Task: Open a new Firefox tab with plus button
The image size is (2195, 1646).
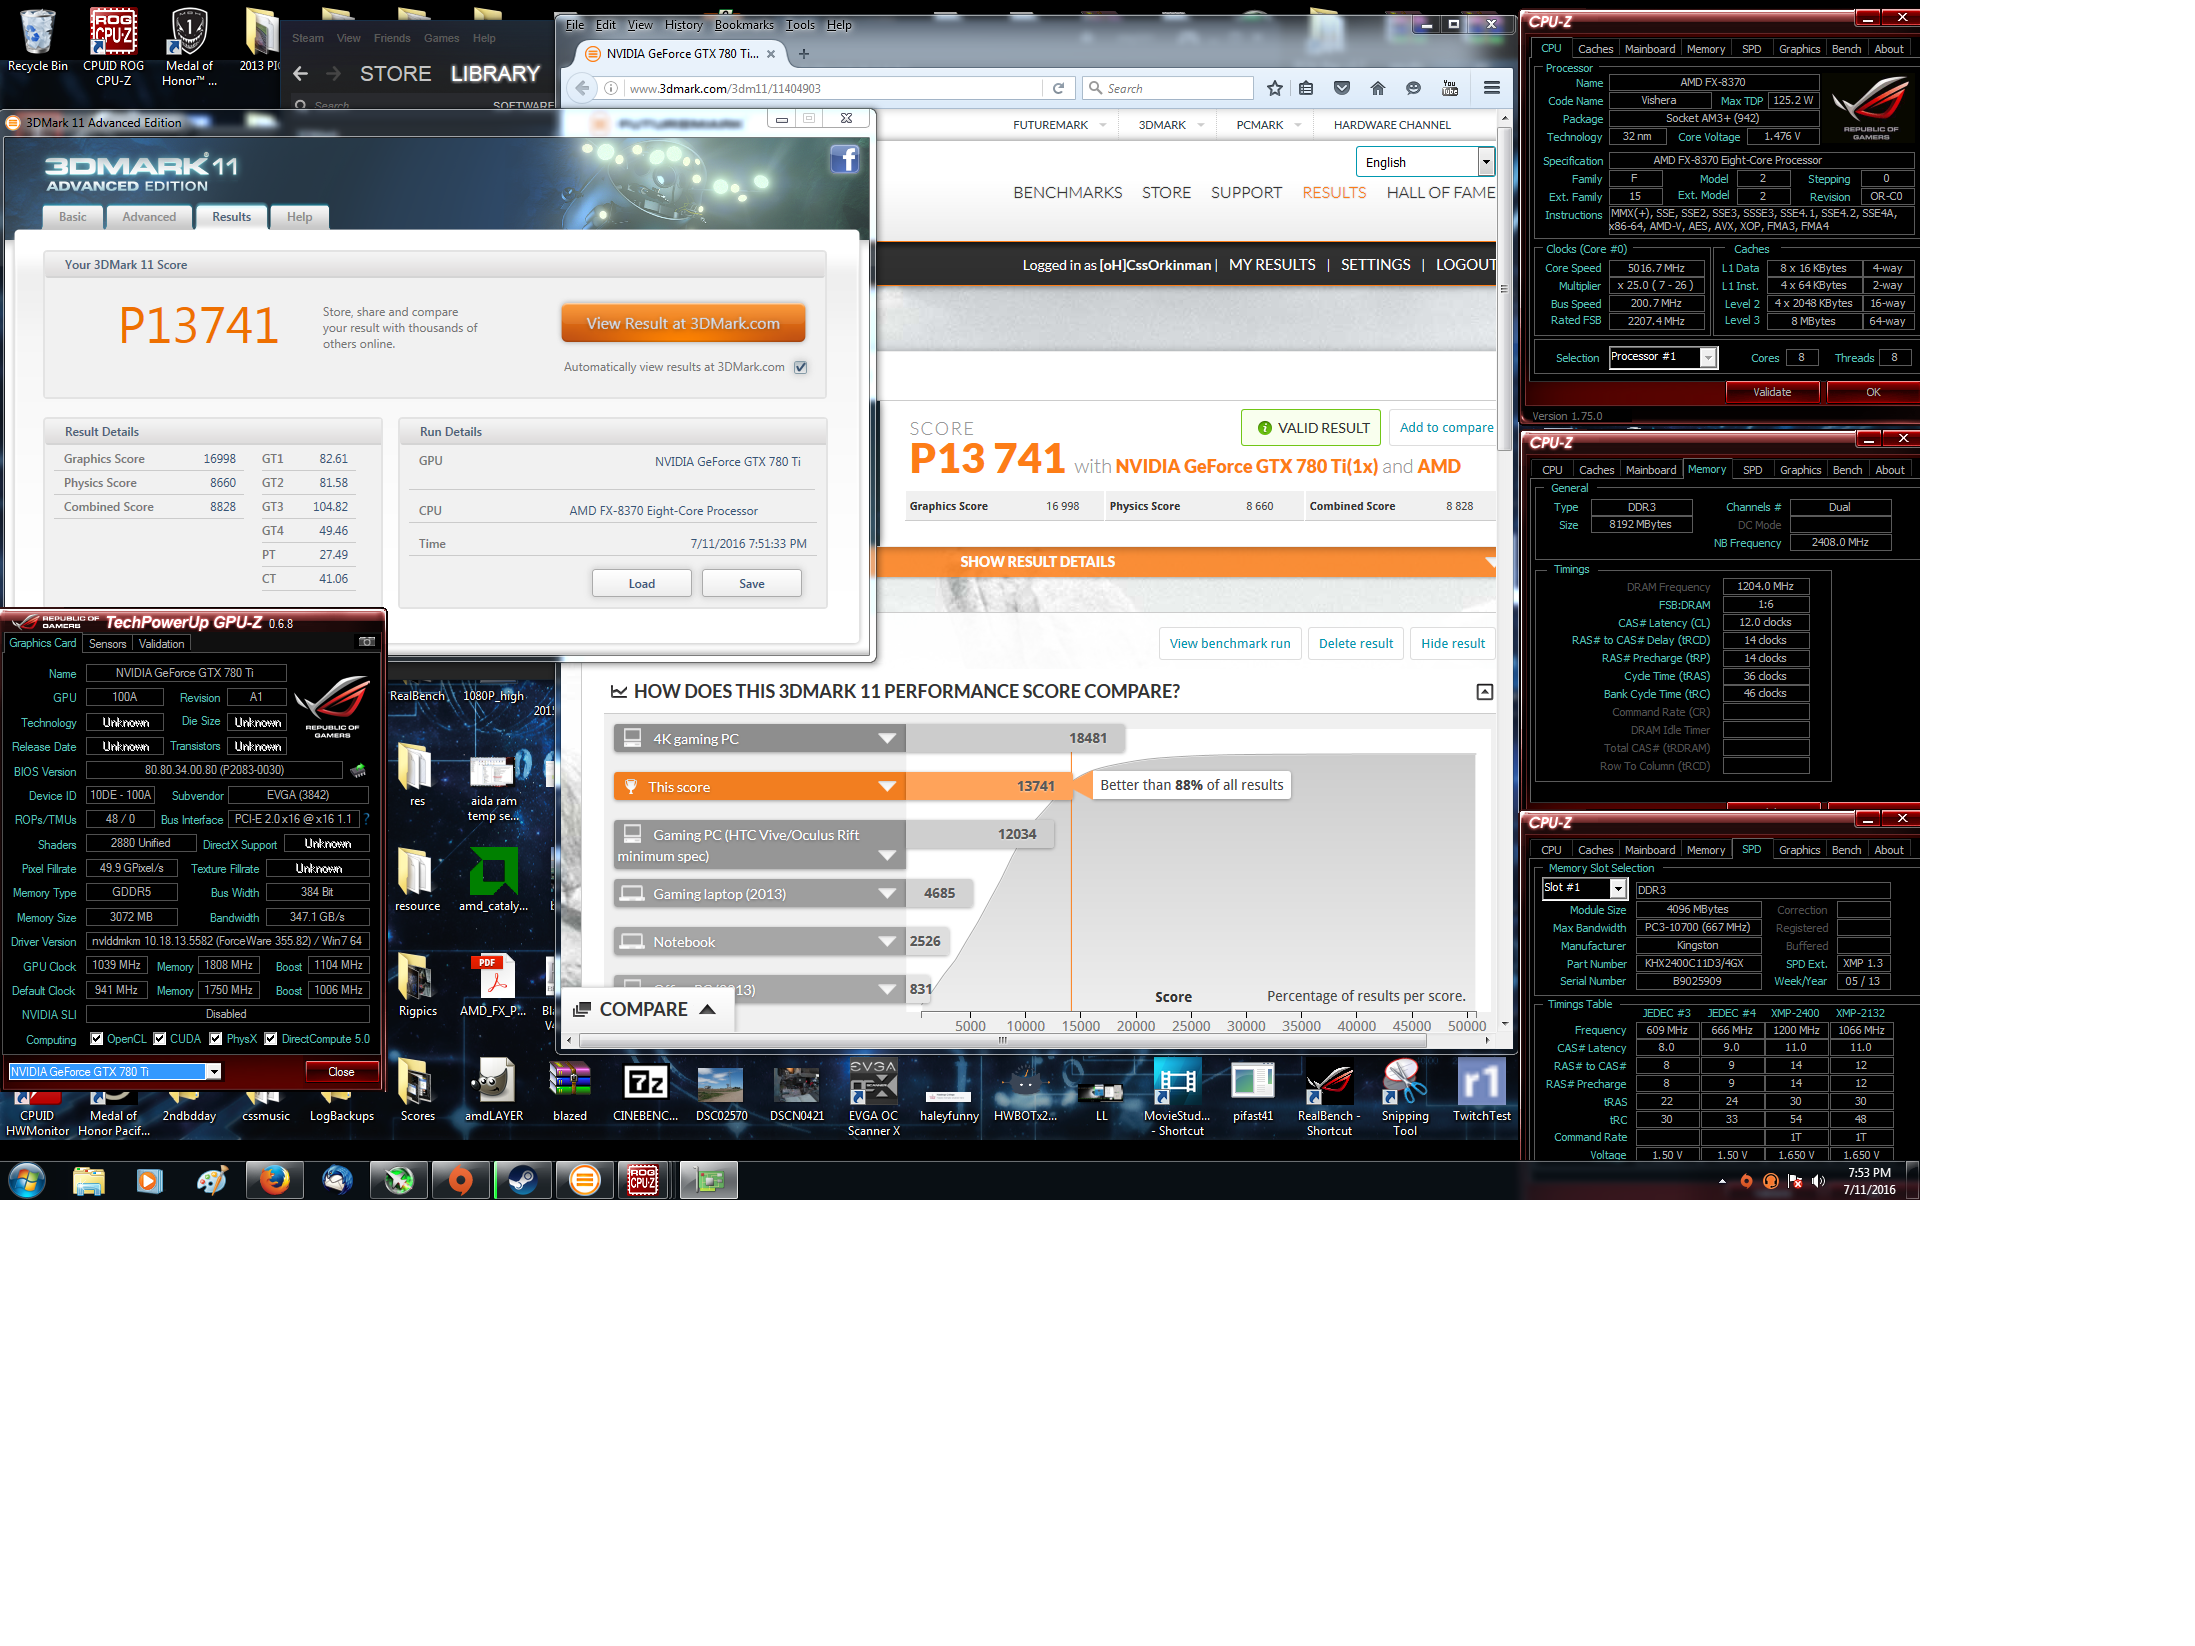Action: pyautogui.click(x=804, y=54)
